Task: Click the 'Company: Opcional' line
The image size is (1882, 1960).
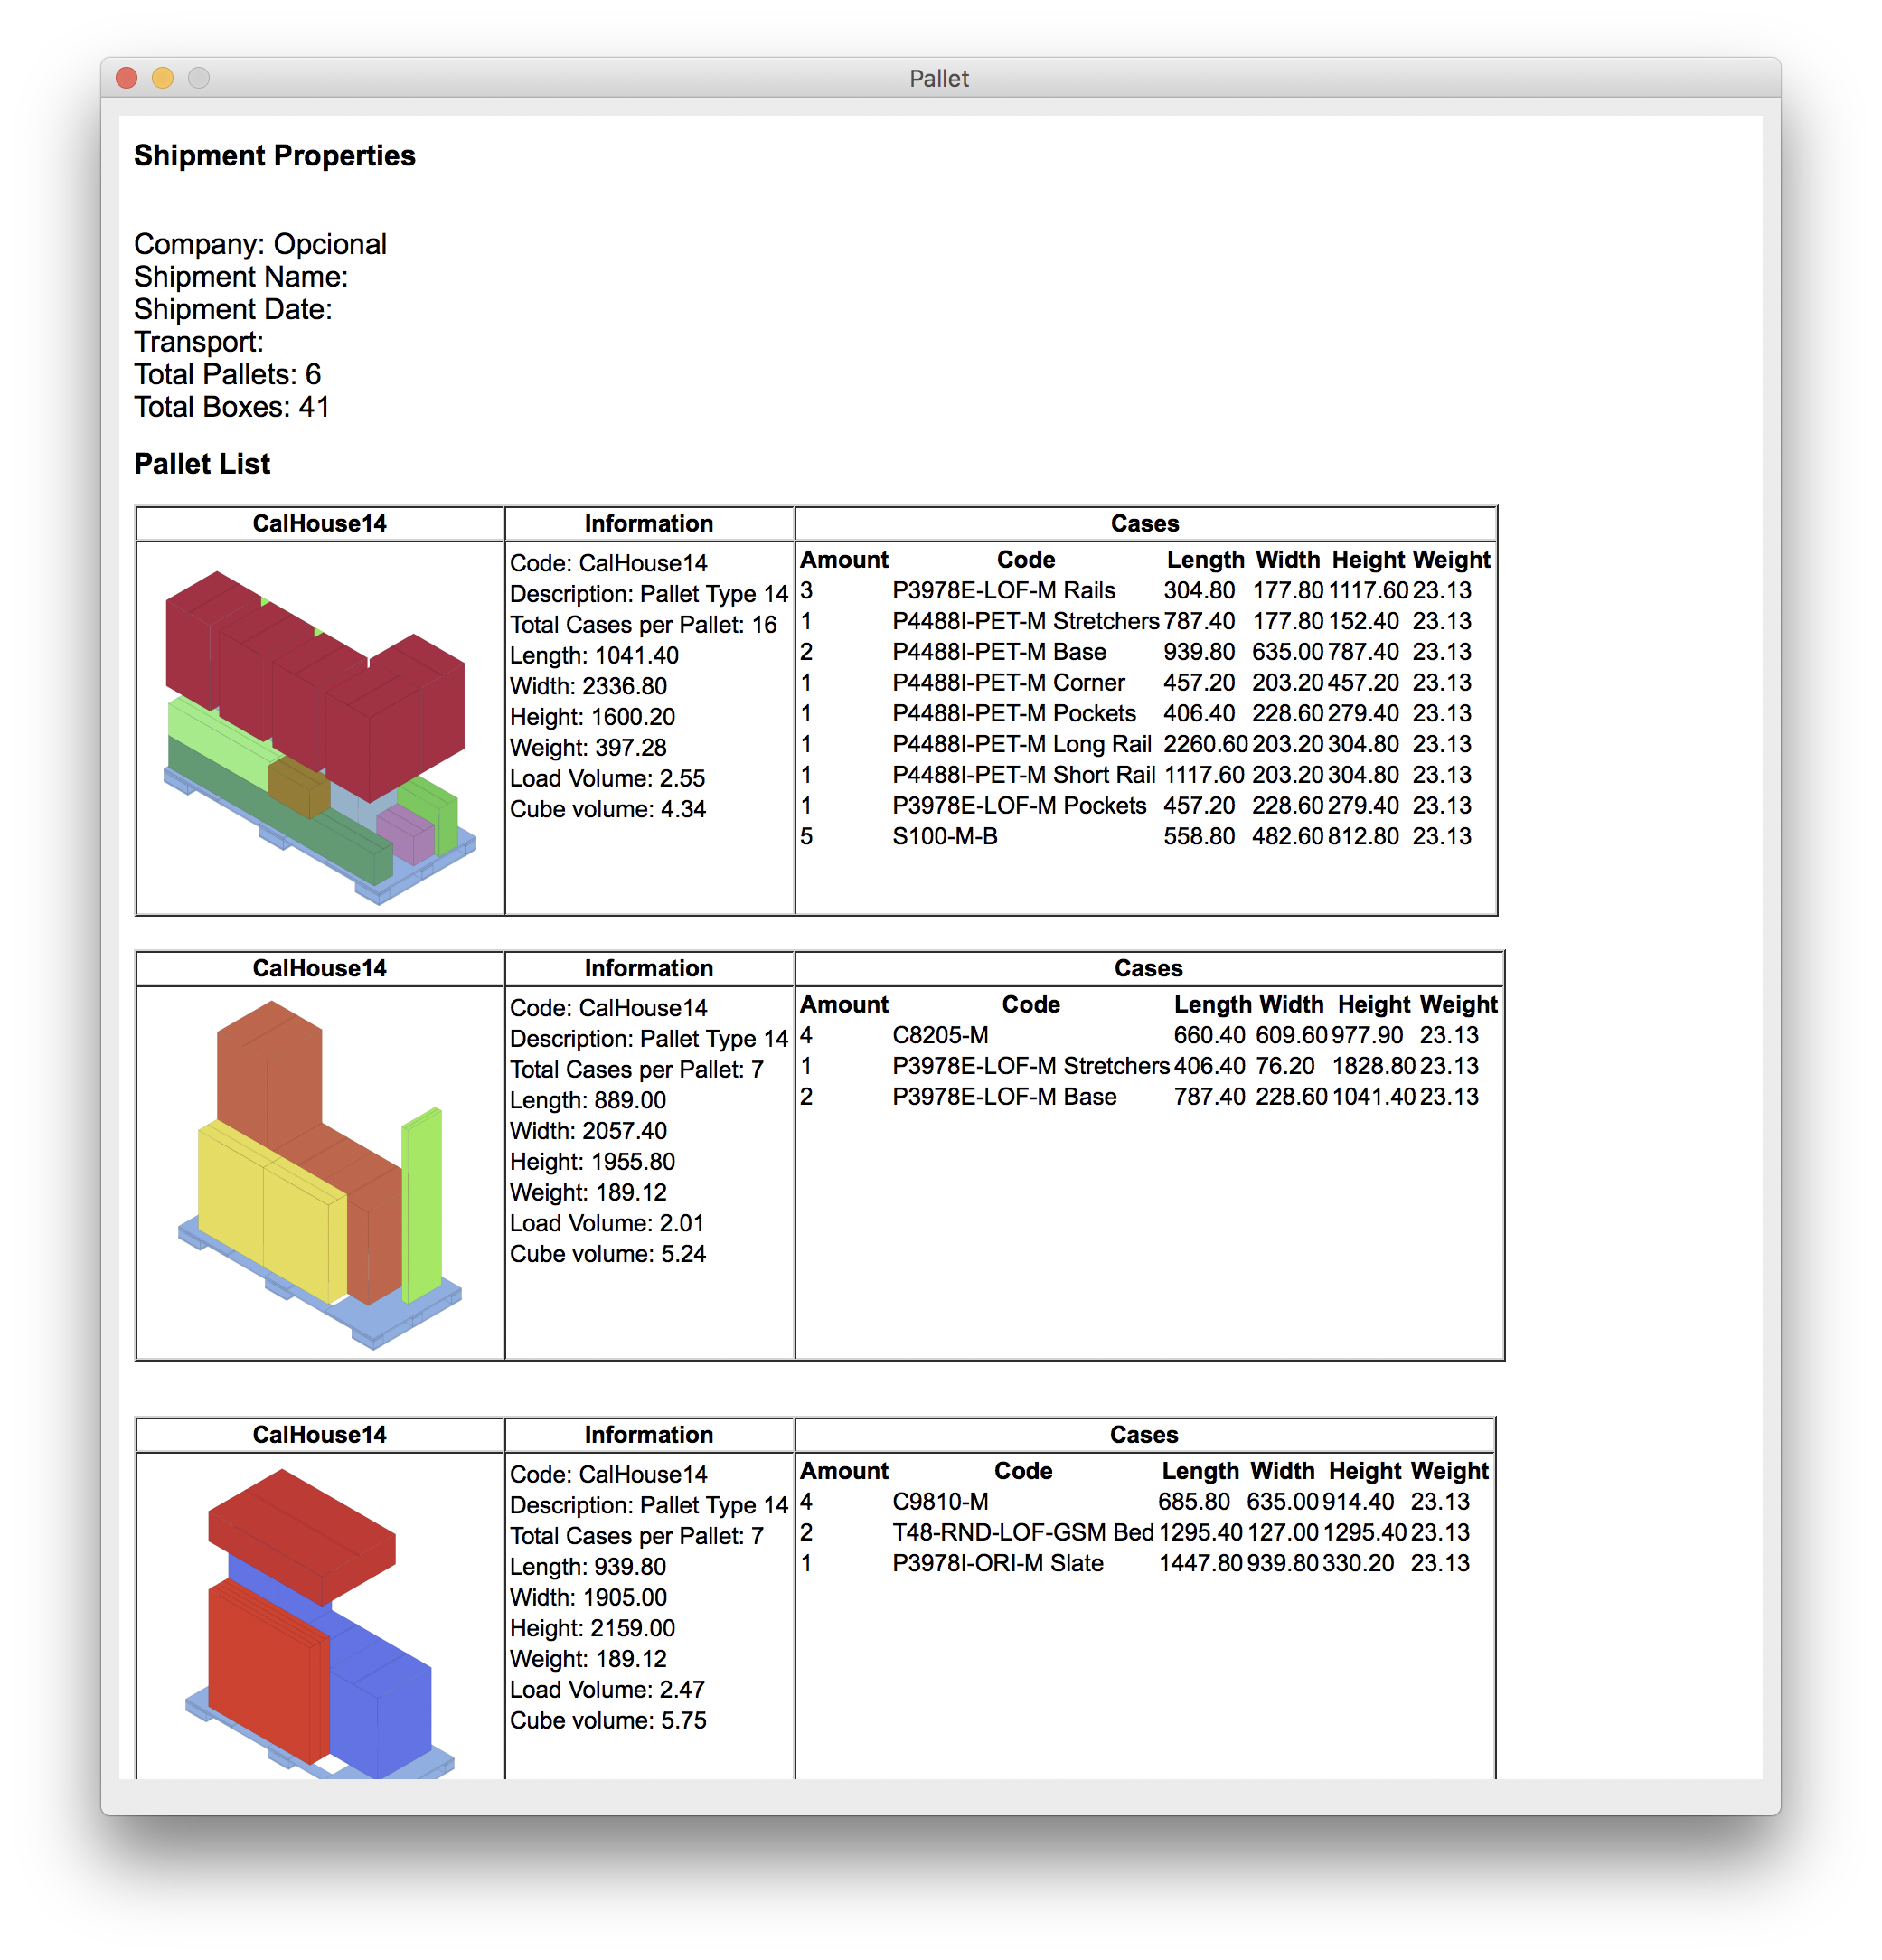Action: [x=260, y=244]
